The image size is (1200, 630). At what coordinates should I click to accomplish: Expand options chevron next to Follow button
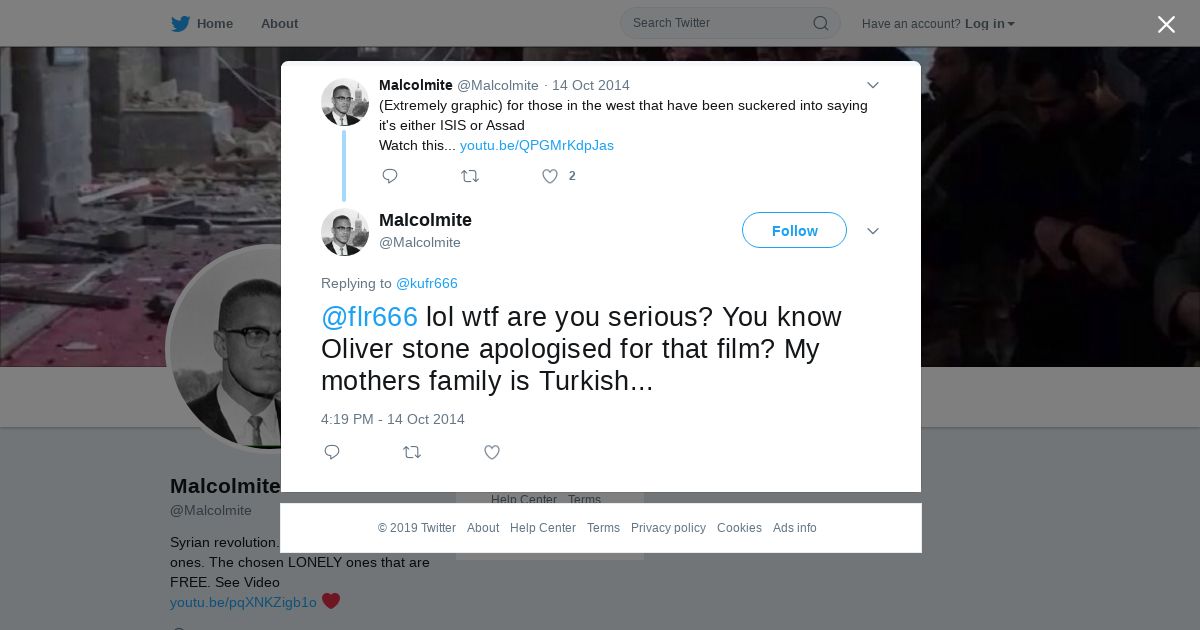[872, 231]
